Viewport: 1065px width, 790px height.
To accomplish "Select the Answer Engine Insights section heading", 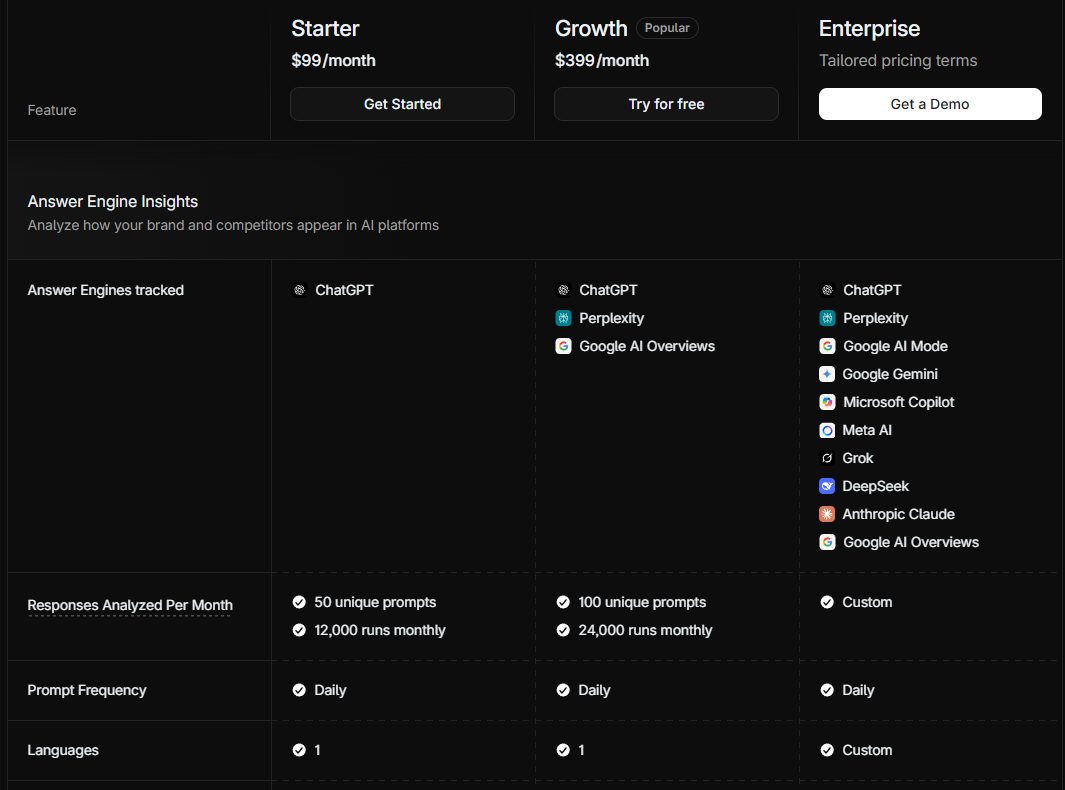I will [113, 202].
